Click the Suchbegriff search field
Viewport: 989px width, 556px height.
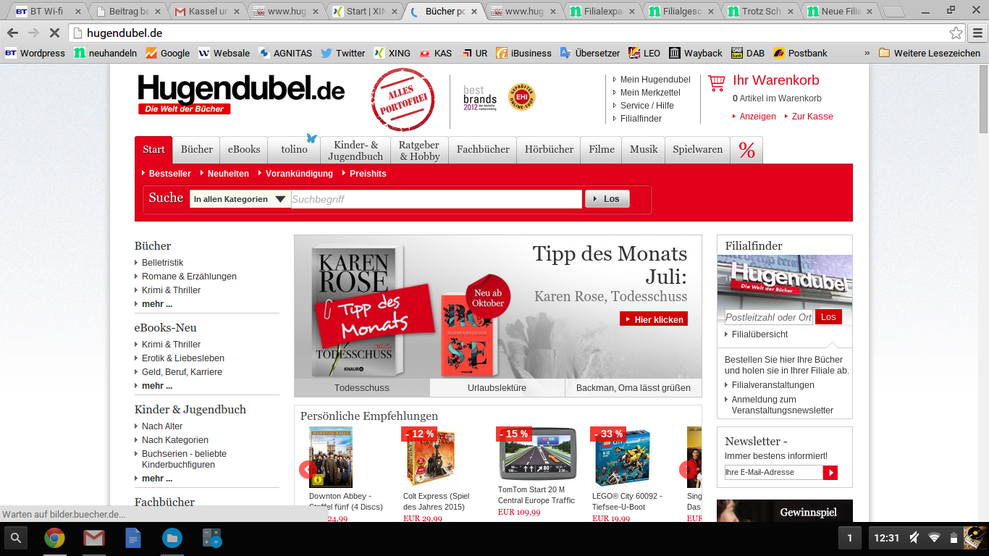[436, 199]
